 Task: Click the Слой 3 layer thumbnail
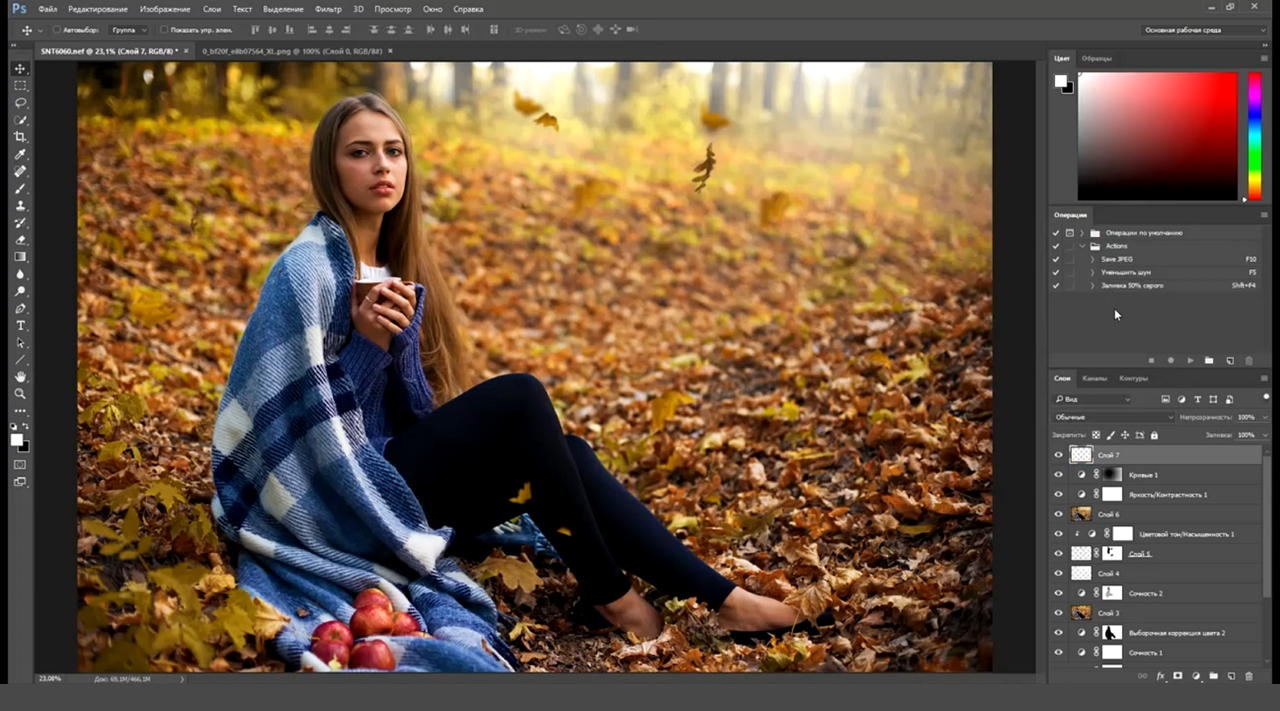(1081, 613)
